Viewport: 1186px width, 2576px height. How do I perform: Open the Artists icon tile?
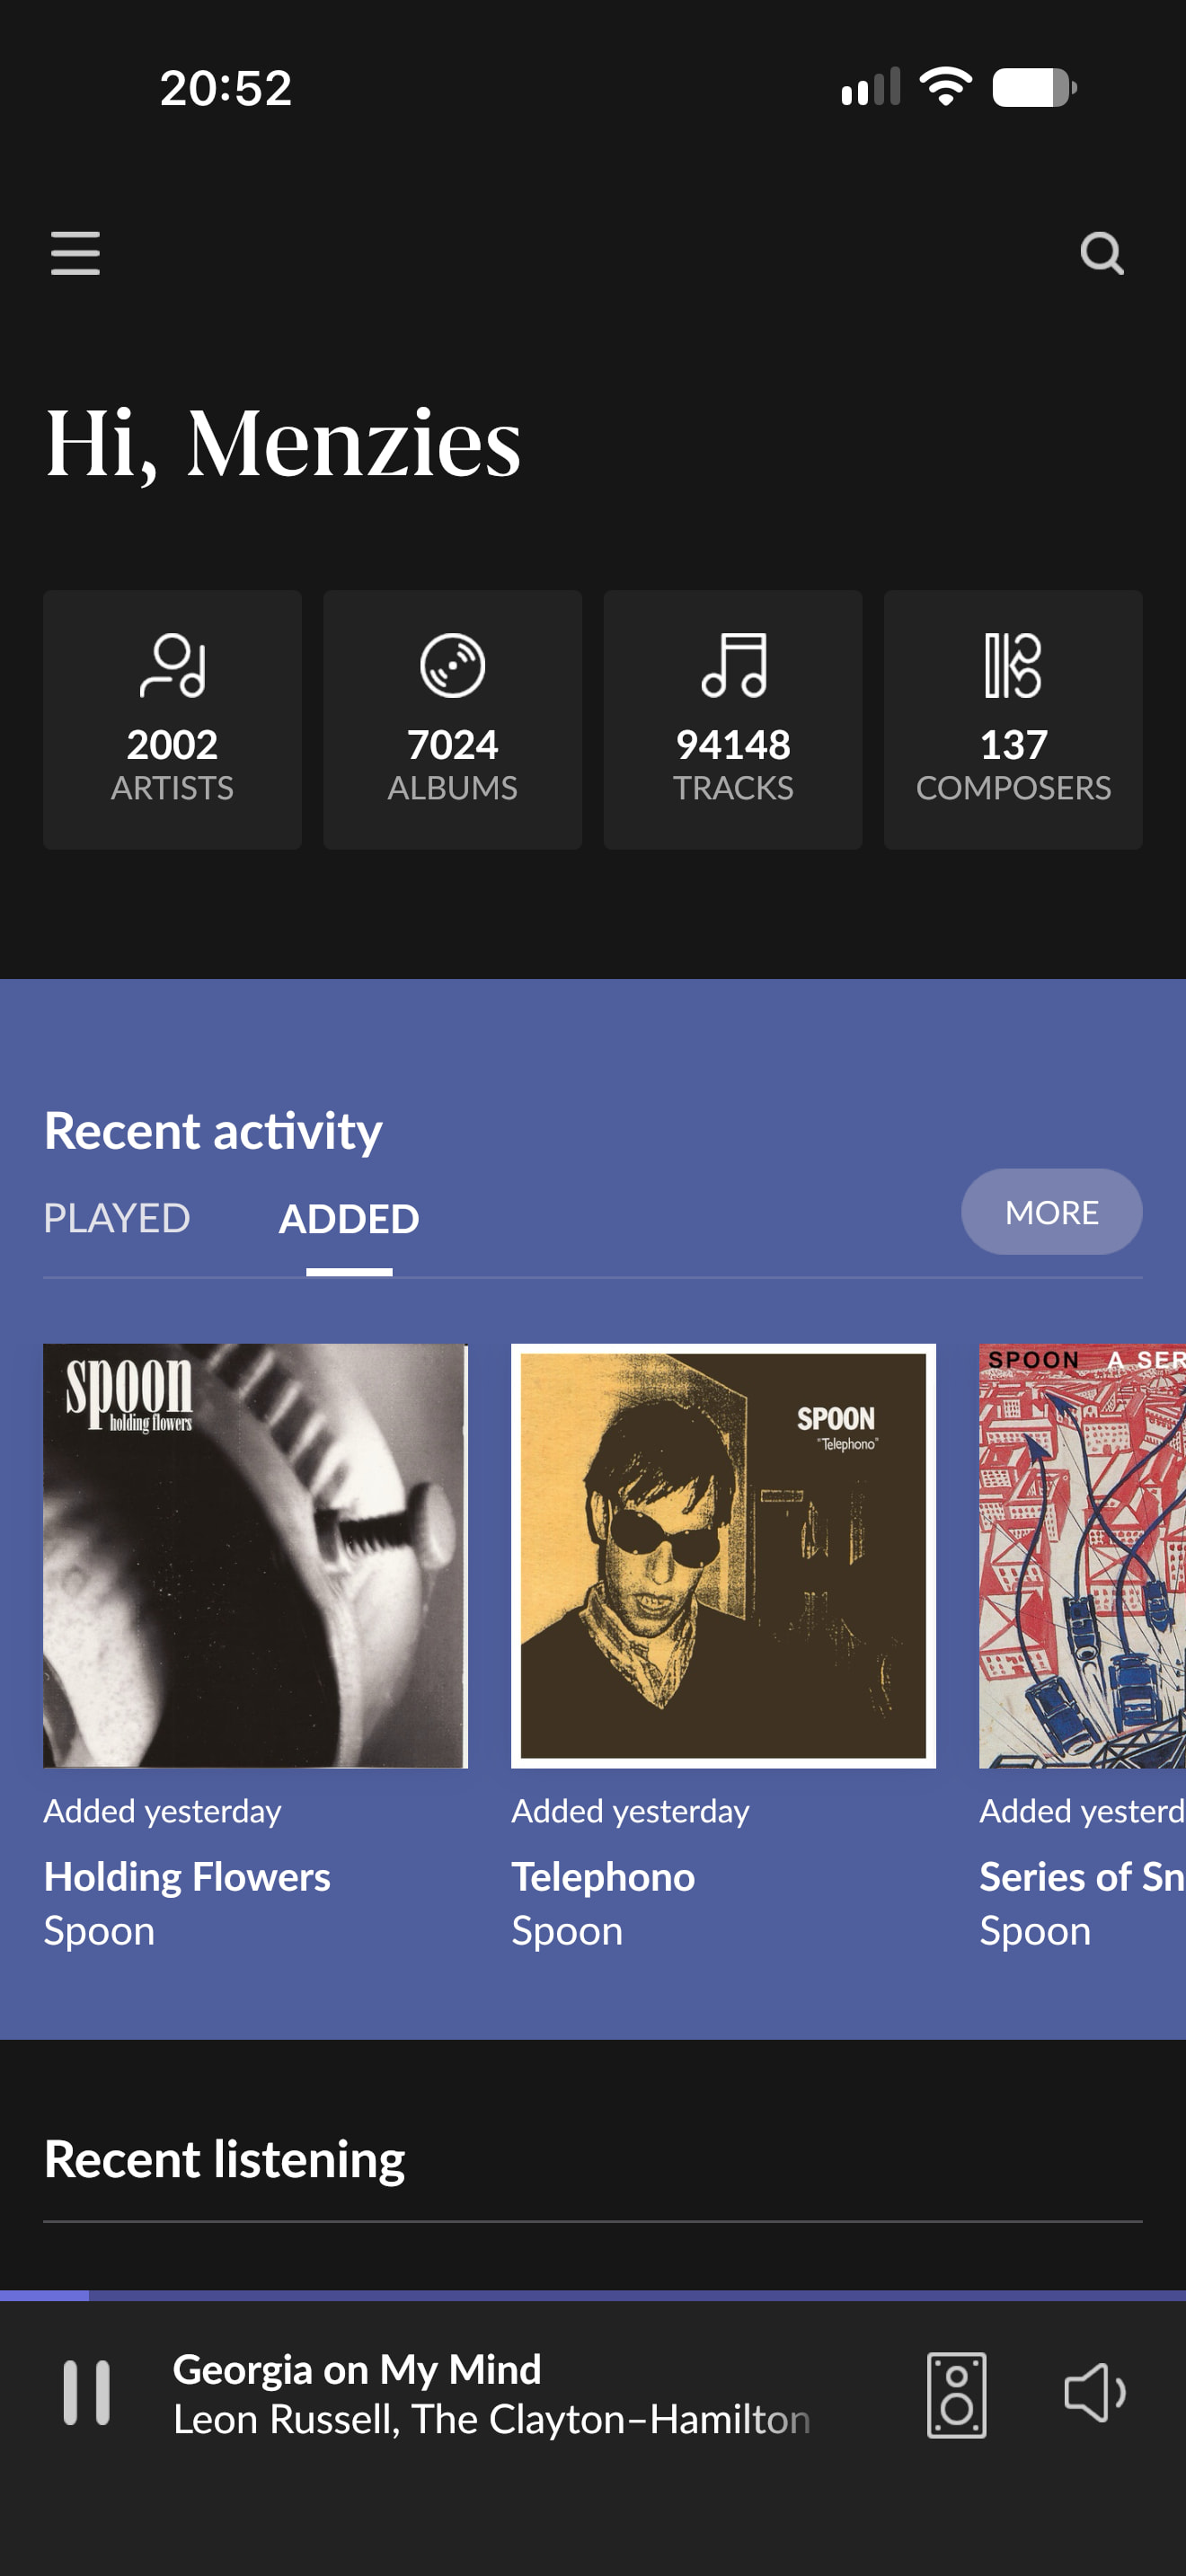(172, 720)
